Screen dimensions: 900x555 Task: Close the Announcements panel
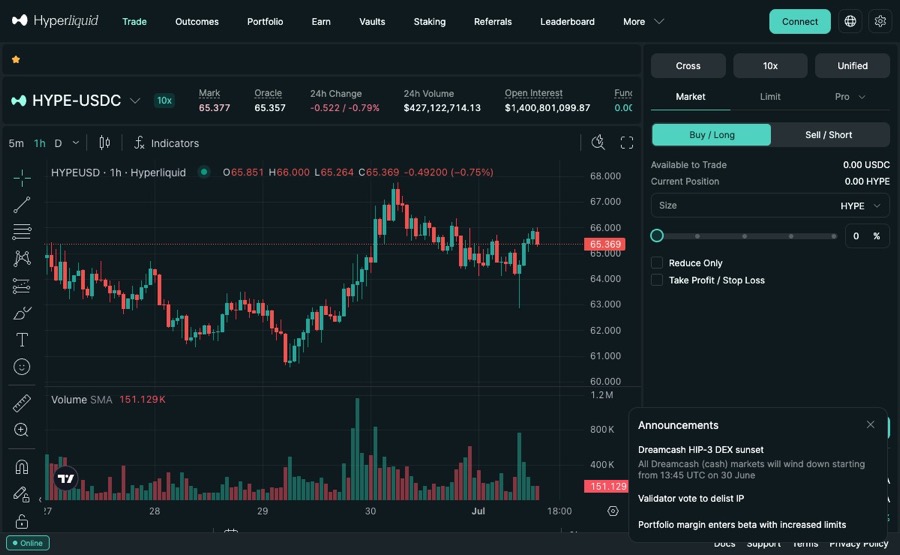(871, 425)
